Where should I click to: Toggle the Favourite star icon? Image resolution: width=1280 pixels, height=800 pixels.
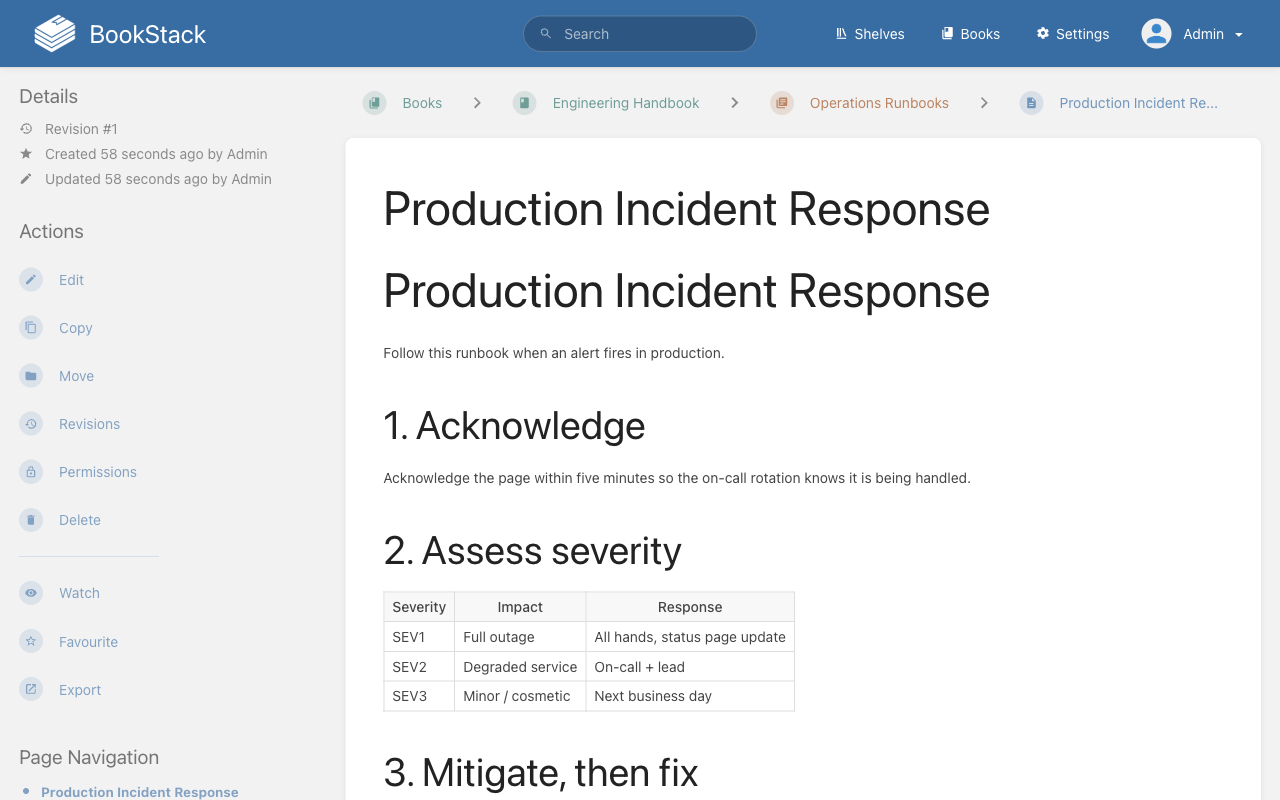click(31, 642)
